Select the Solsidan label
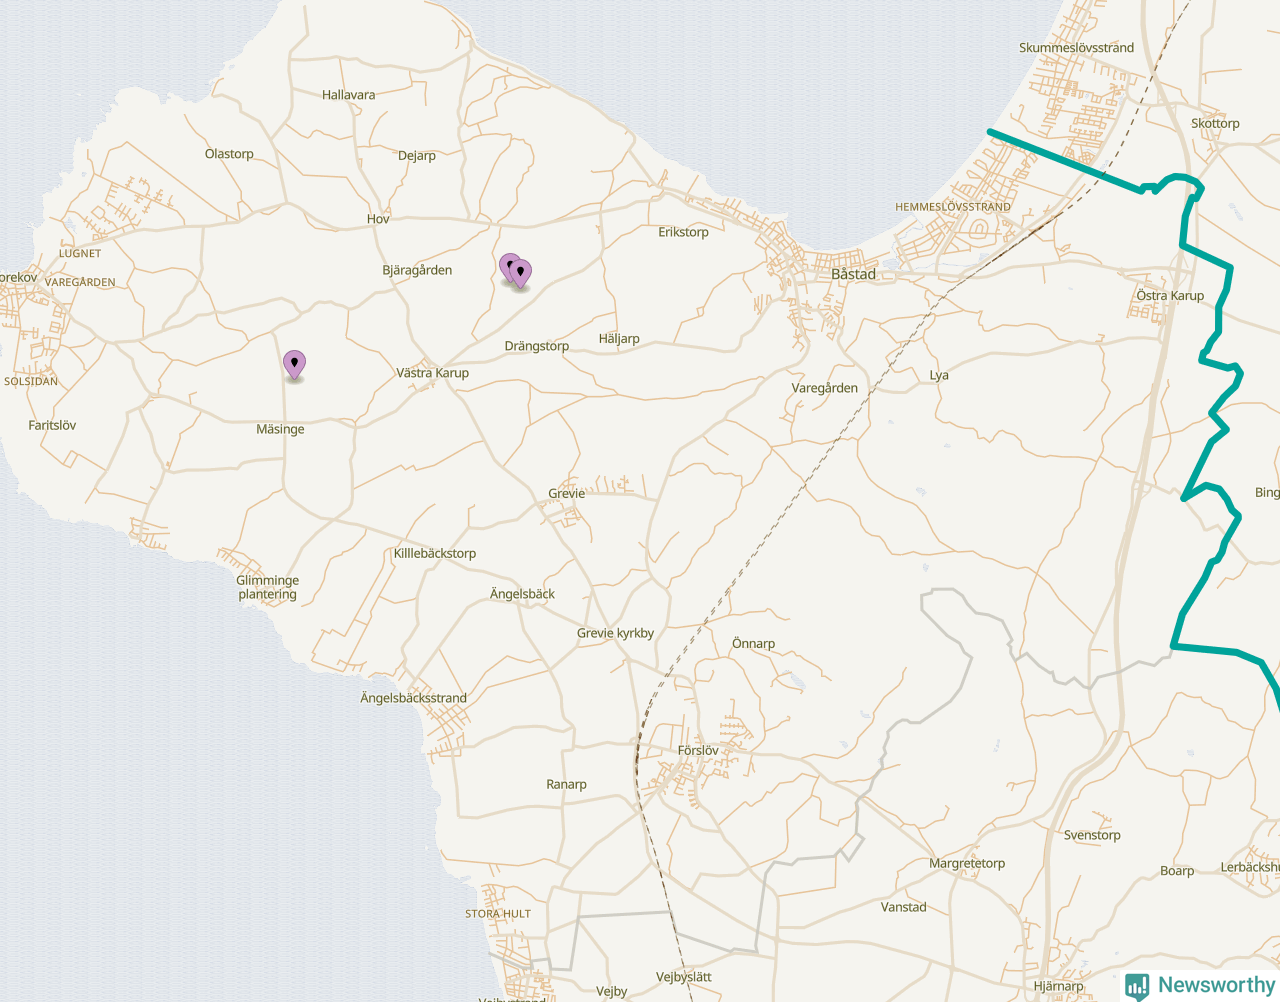Image resolution: width=1280 pixels, height=1002 pixels. tap(31, 381)
